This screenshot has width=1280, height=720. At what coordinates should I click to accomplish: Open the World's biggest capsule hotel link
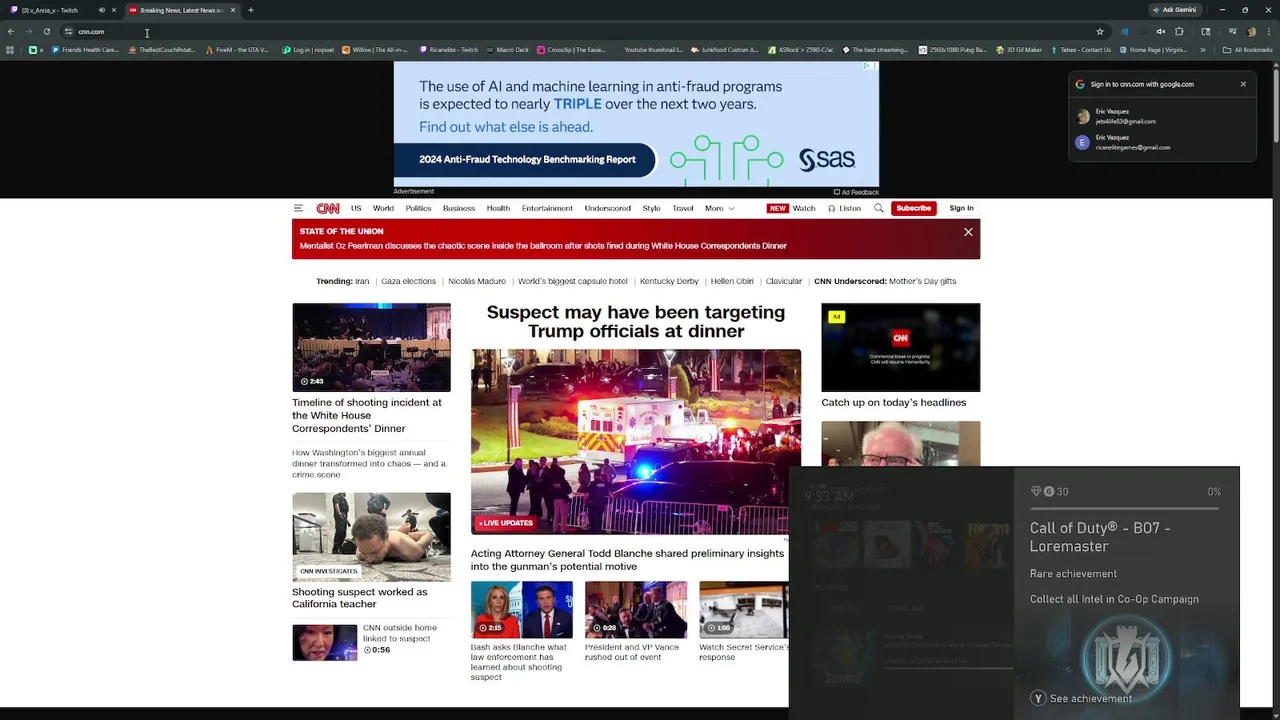tap(572, 281)
